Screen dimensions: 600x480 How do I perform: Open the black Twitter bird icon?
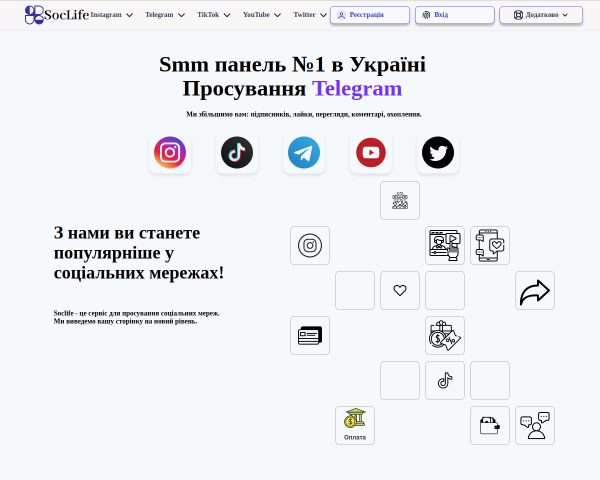point(438,152)
